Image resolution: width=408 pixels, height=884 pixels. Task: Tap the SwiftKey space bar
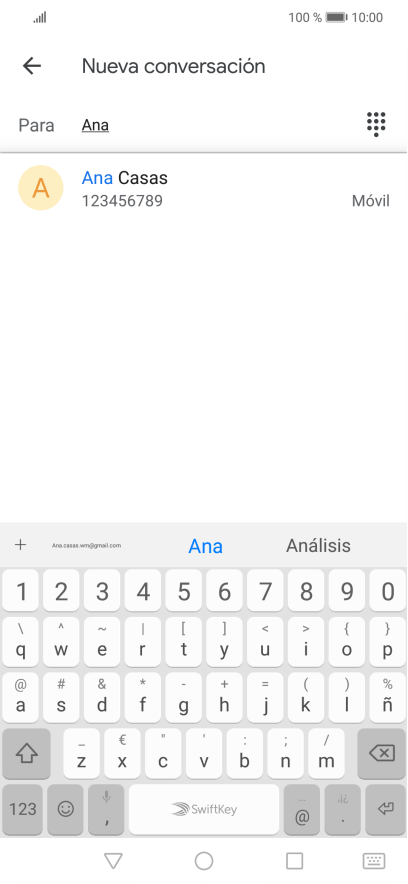(204, 810)
